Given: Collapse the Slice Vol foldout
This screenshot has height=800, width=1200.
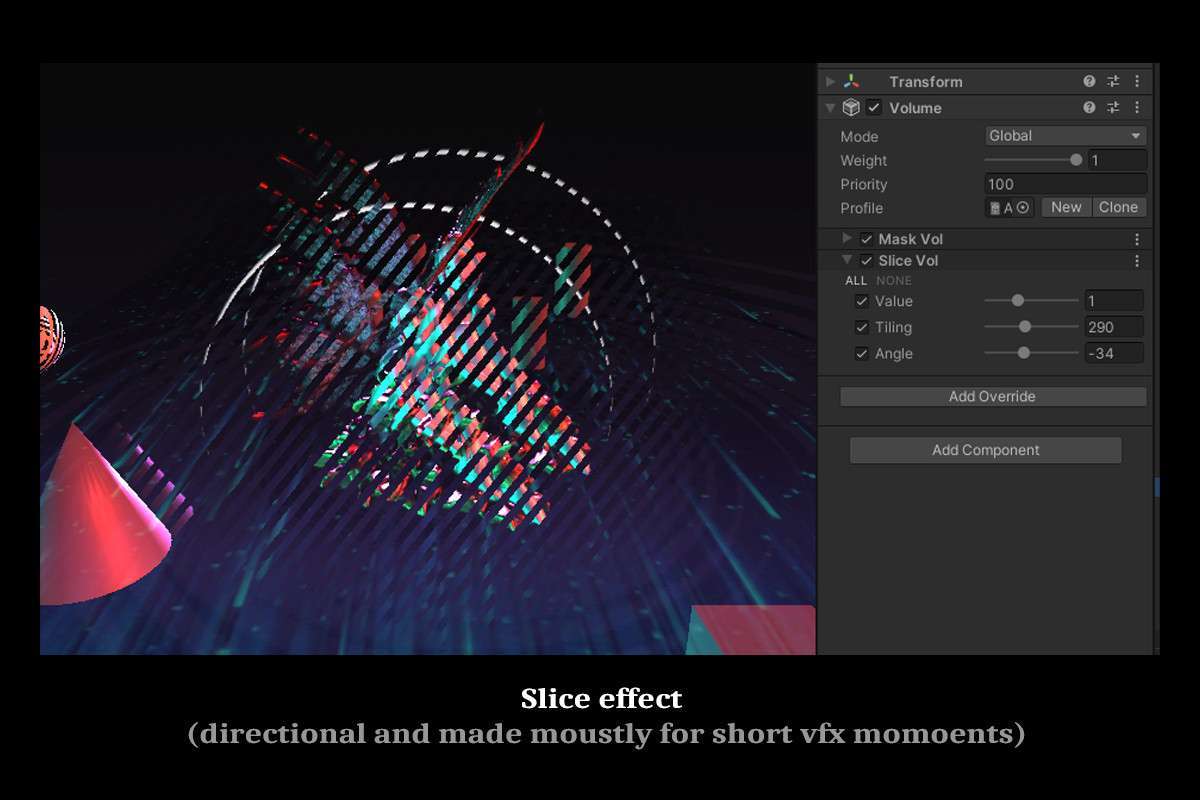Looking at the screenshot, I should coord(847,260).
